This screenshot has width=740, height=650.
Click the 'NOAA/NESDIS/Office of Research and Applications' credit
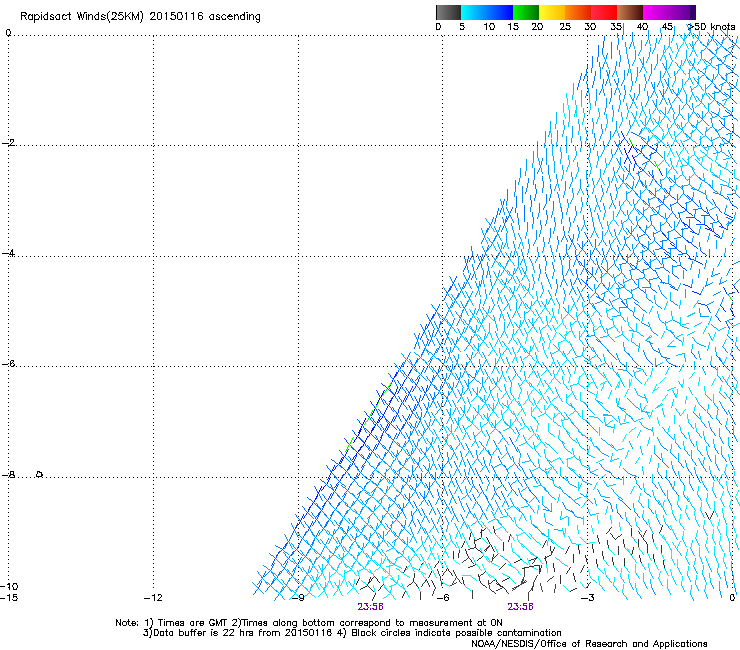coord(589,644)
